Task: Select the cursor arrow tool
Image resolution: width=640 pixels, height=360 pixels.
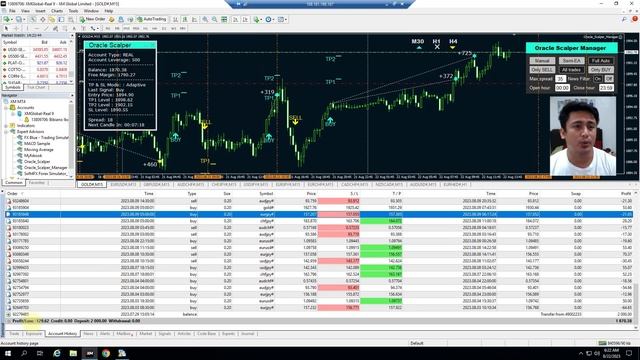Action: click(6, 29)
